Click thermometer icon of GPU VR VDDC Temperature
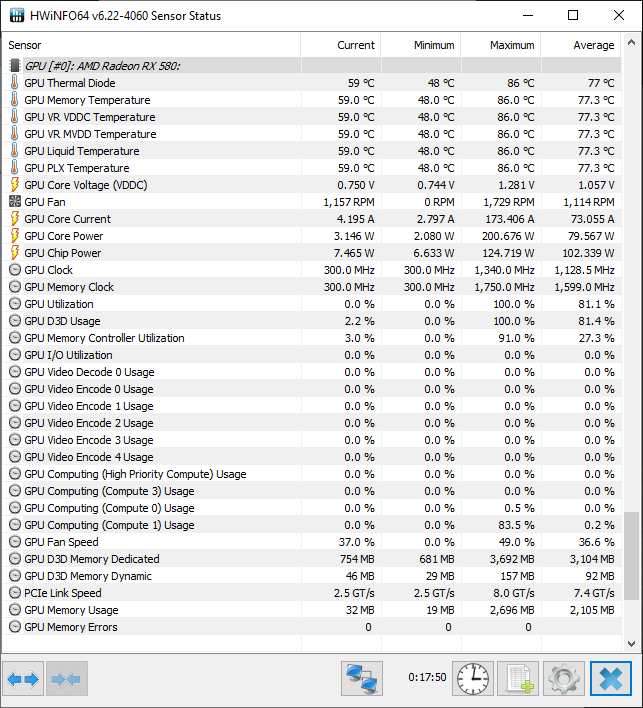 [x=15, y=117]
